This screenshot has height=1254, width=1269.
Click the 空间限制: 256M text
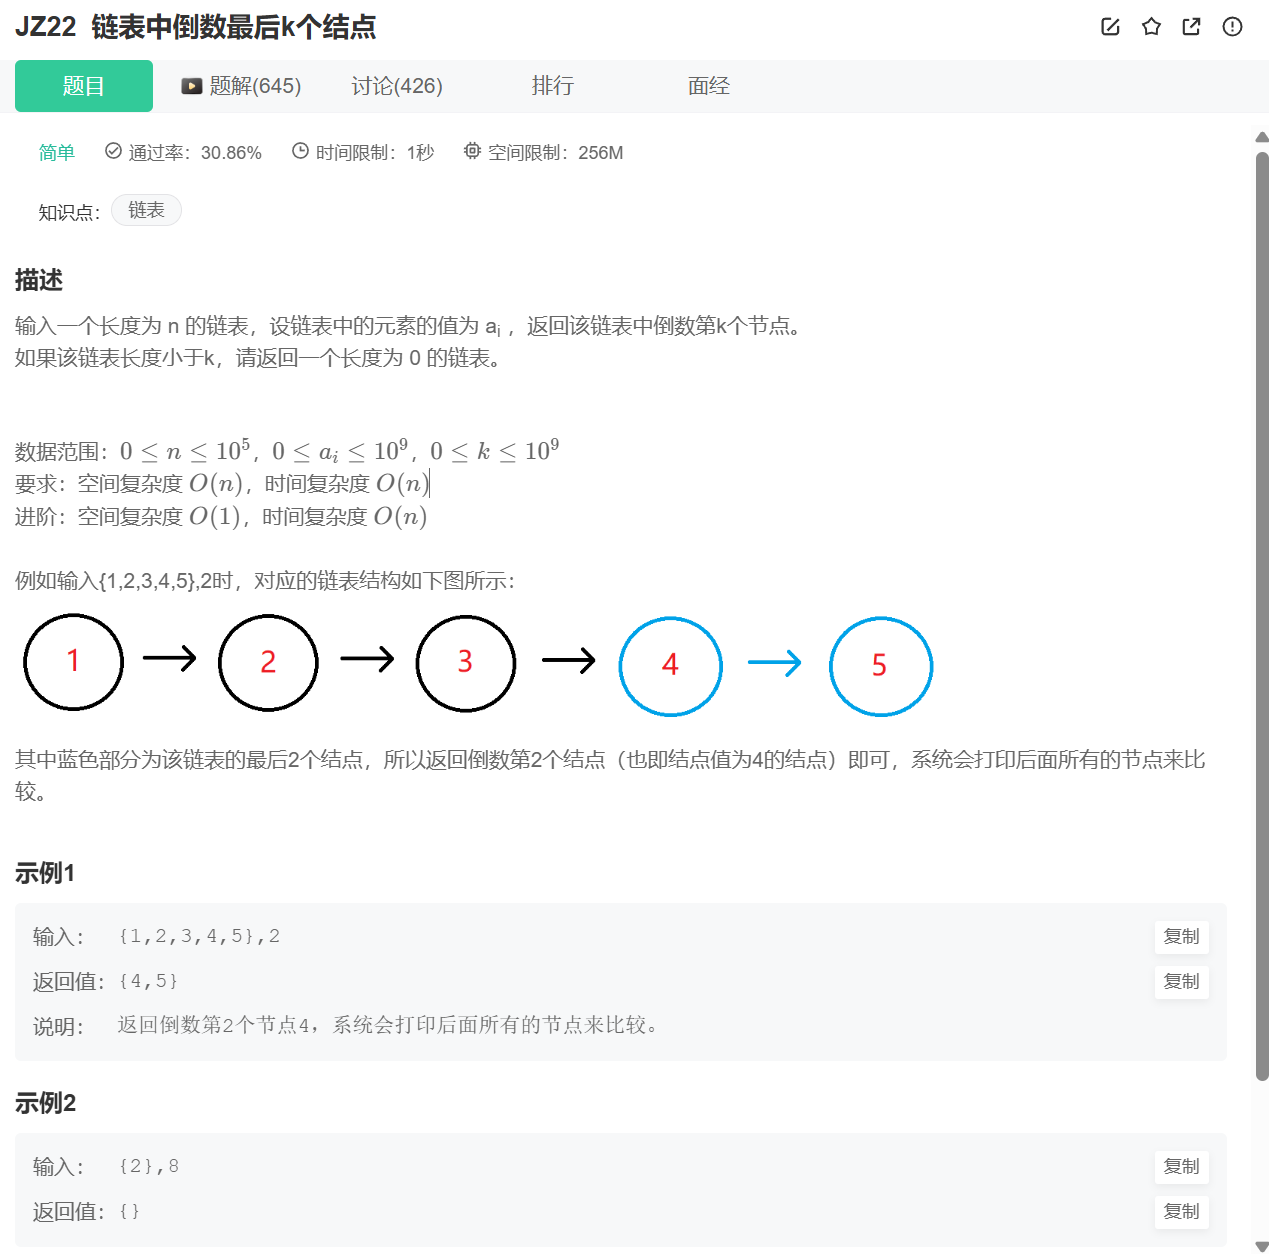[x=555, y=153]
